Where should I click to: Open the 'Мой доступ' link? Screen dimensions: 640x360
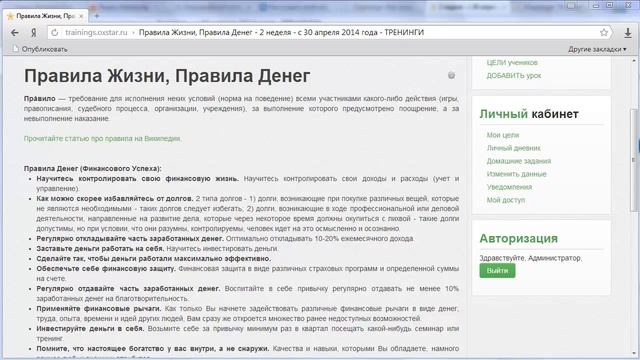click(x=506, y=200)
